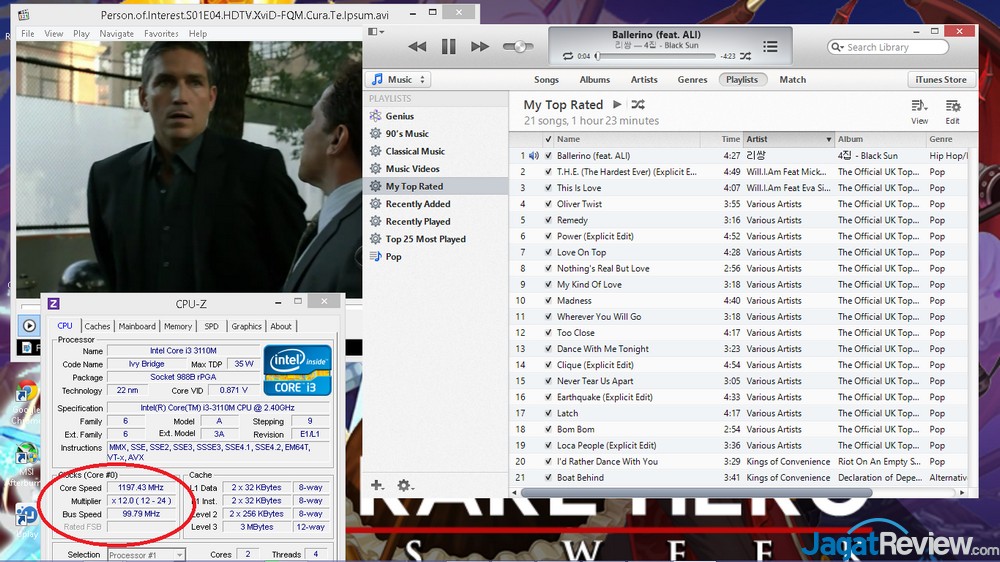1000x562 pixels.
Task: Switch to the Mainboard tab in CPU-Z
Action: pyautogui.click(x=137, y=326)
